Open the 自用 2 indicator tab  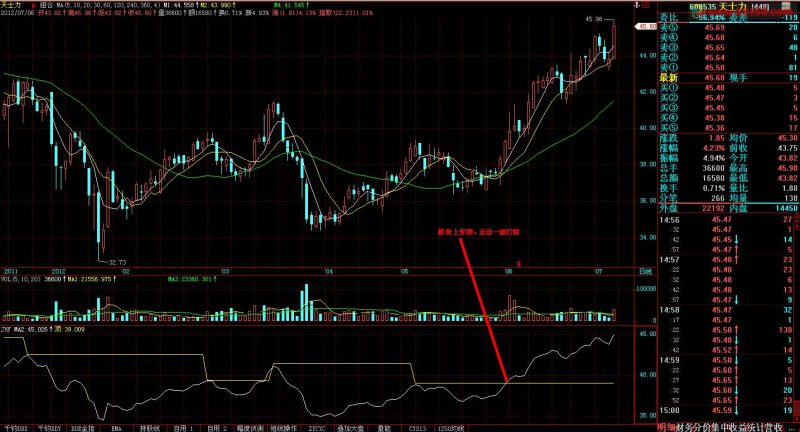(x=217, y=428)
